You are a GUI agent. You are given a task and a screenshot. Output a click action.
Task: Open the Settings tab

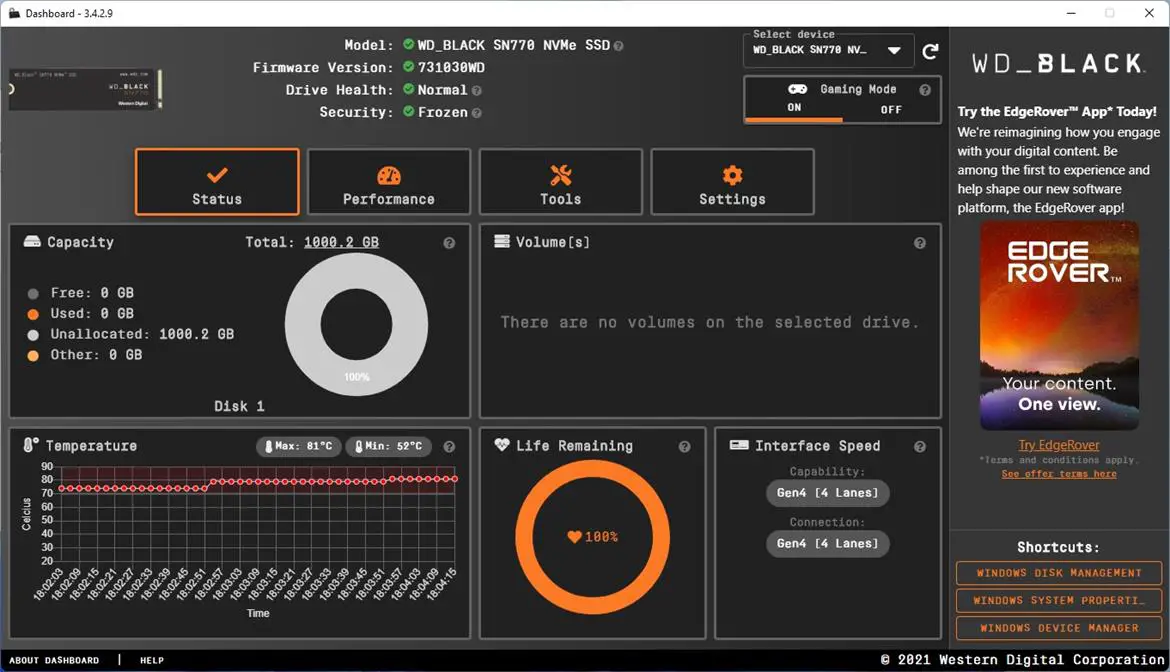click(x=732, y=182)
